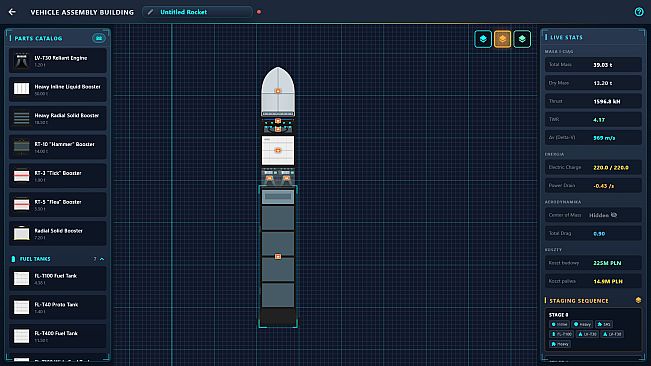Click the Dry Mass value 13.20 t

pyautogui.click(x=602, y=83)
